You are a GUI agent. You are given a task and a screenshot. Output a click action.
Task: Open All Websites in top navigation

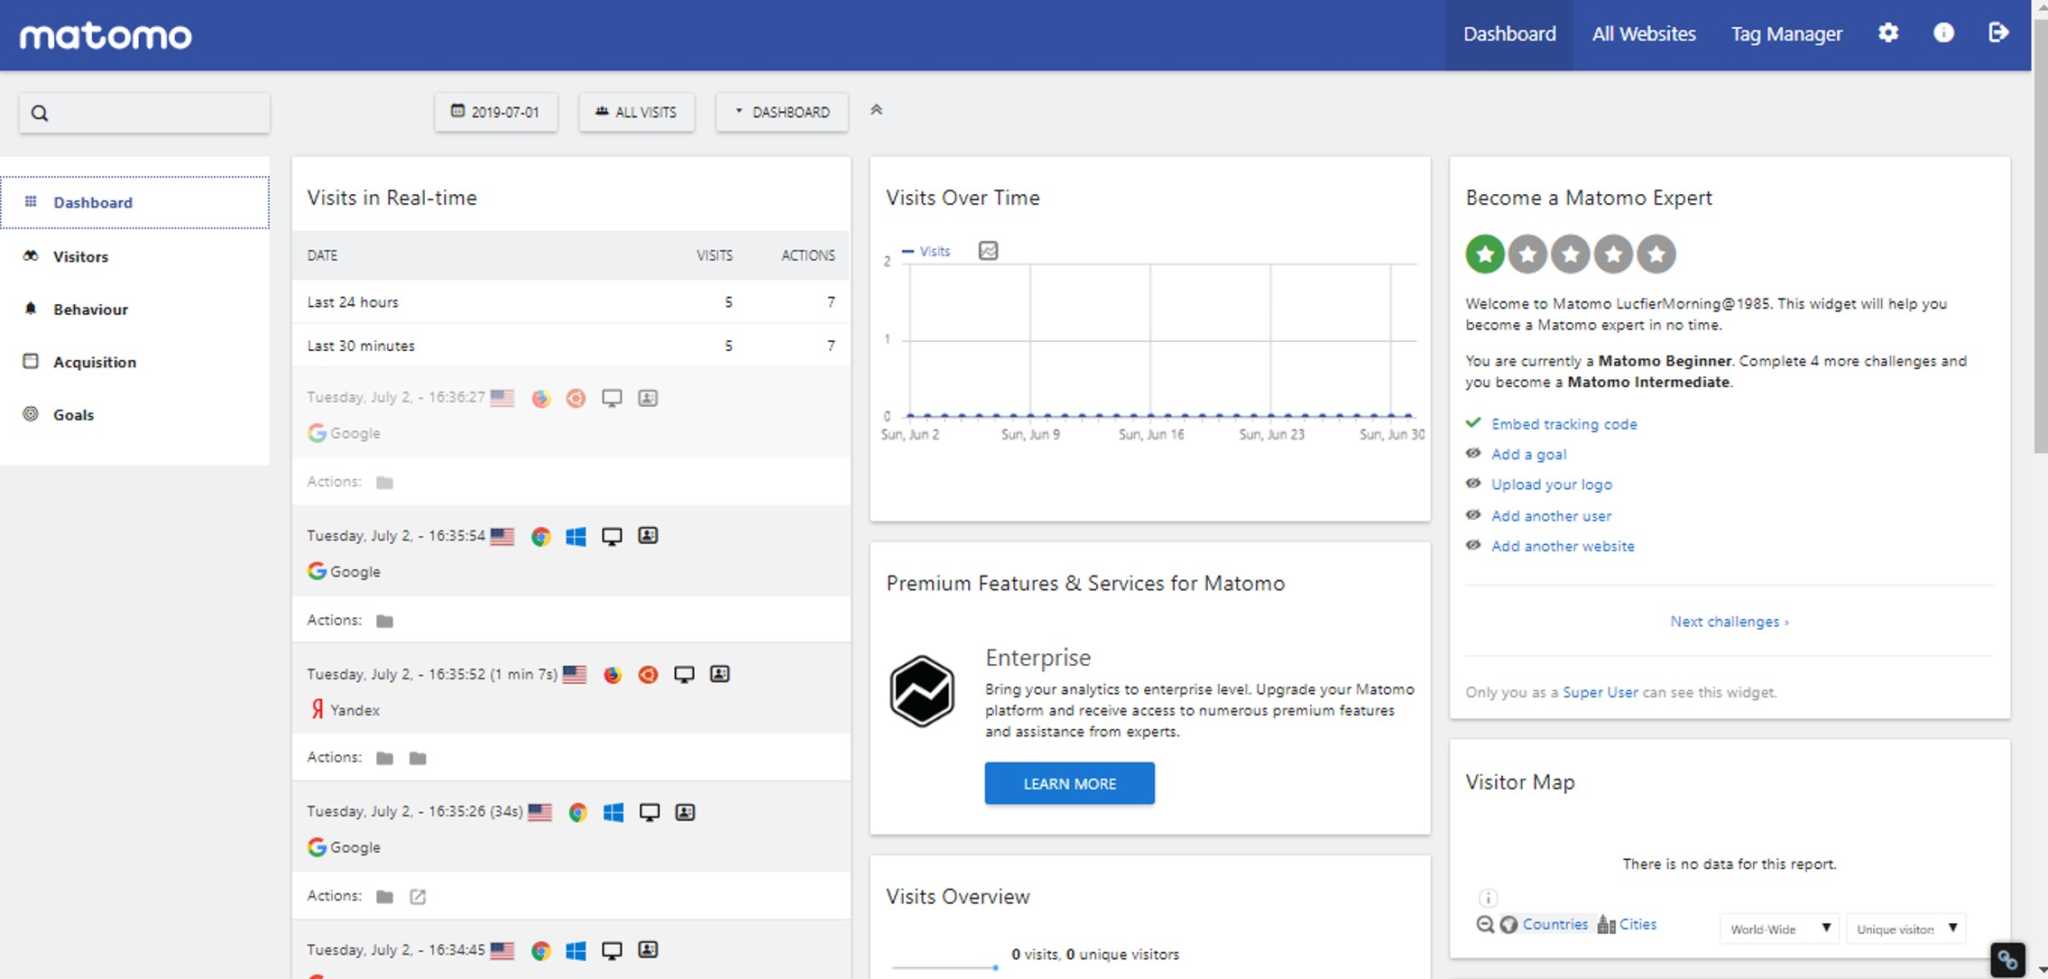point(1644,34)
